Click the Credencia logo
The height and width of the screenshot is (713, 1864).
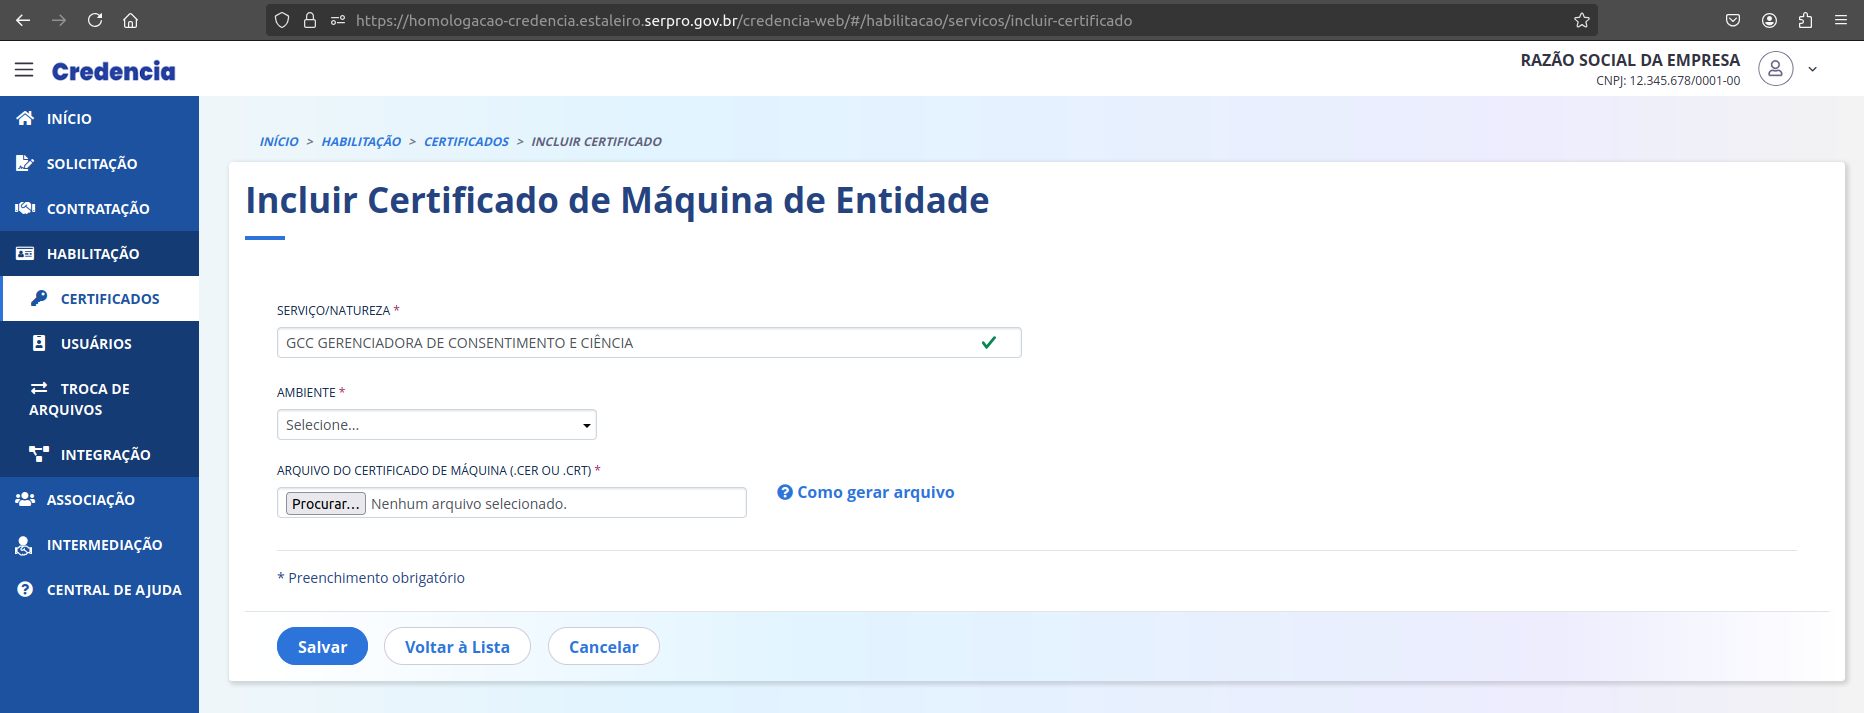[x=114, y=71]
